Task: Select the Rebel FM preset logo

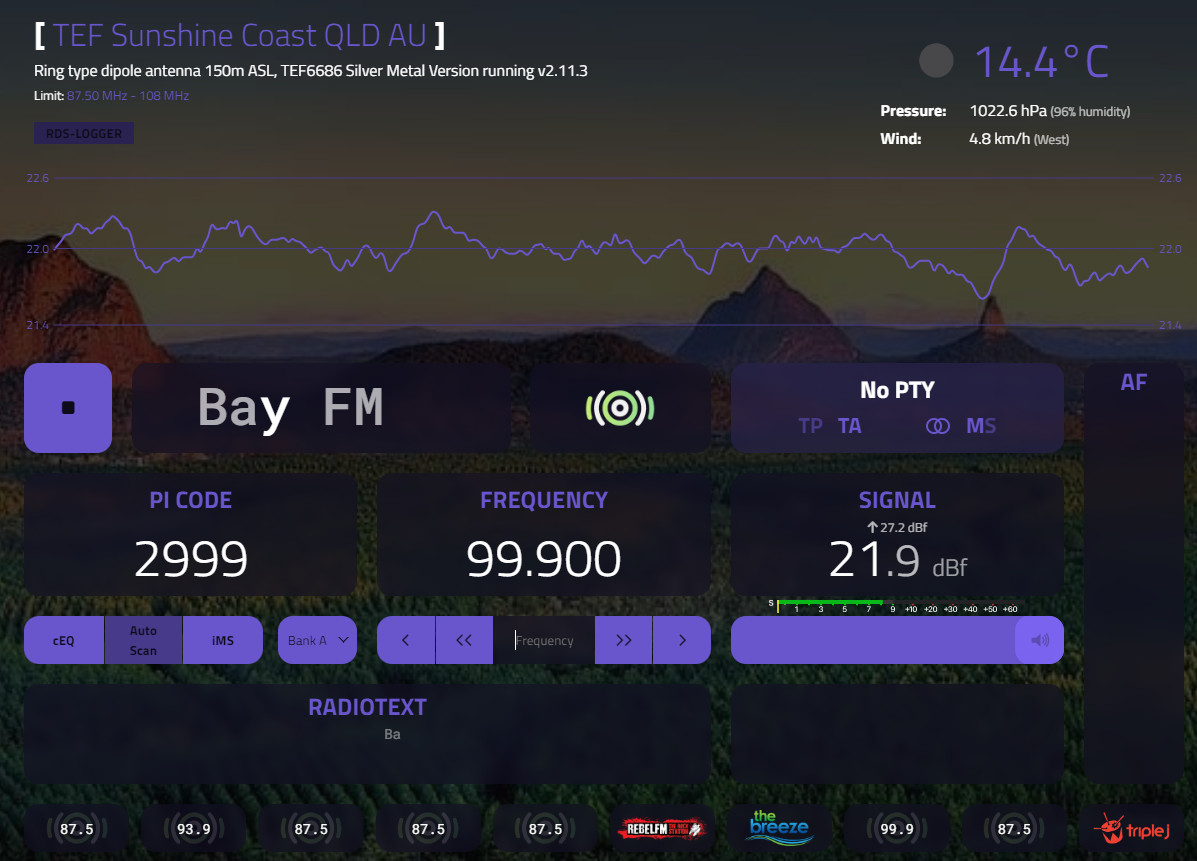Action: point(663,829)
